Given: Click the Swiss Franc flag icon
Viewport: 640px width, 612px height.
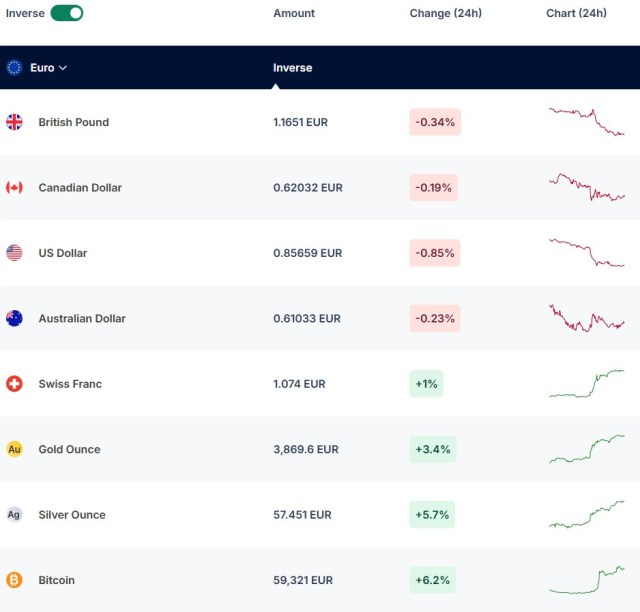Looking at the screenshot, I should [x=14, y=384].
